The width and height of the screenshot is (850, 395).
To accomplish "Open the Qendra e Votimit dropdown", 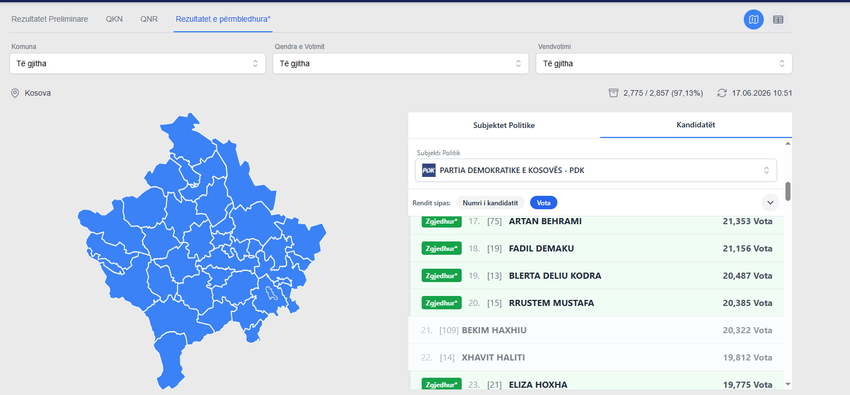I will (401, 63).
